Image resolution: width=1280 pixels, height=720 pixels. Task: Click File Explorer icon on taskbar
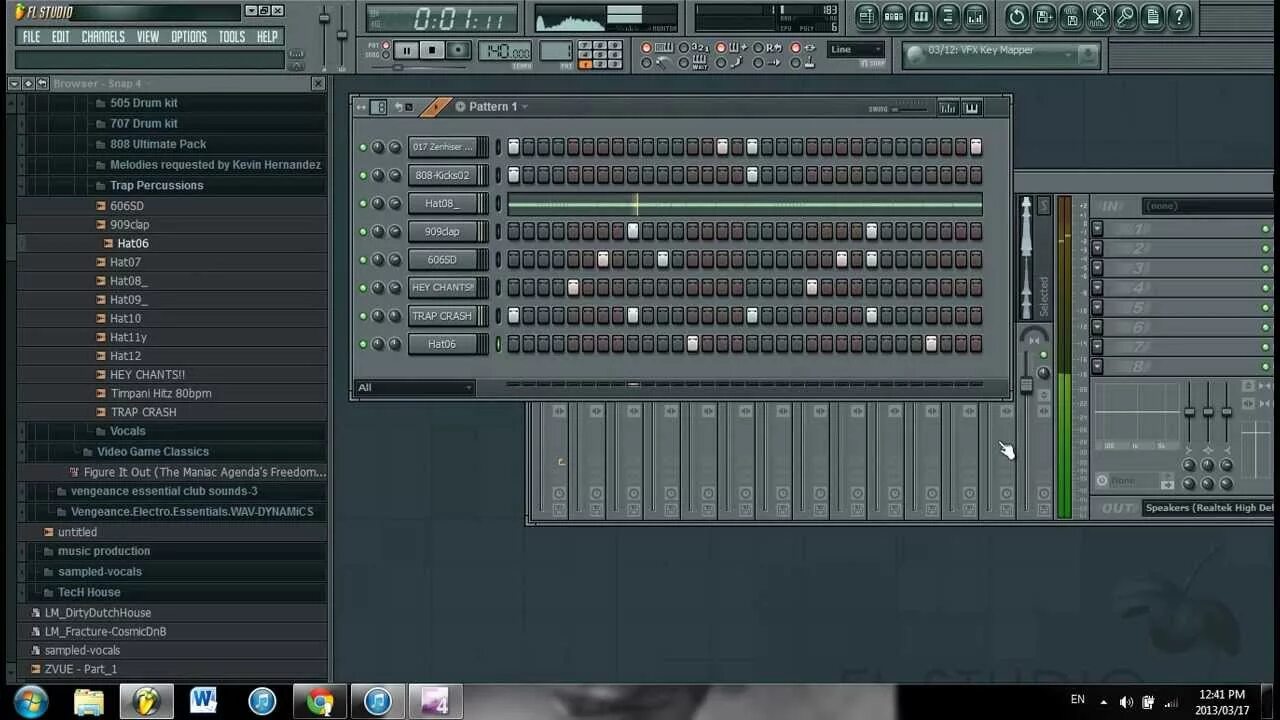[89, 701]
